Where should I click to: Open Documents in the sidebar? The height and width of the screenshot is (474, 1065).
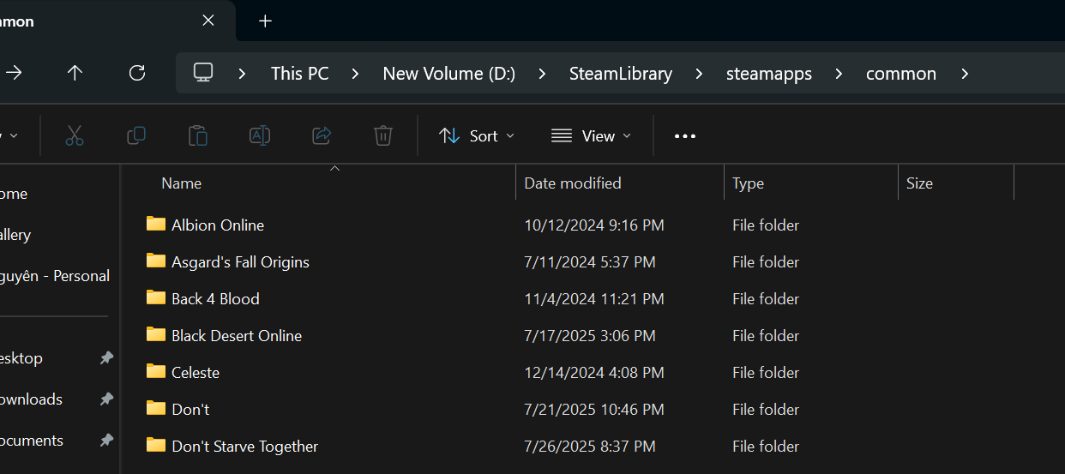coord(31,441)
